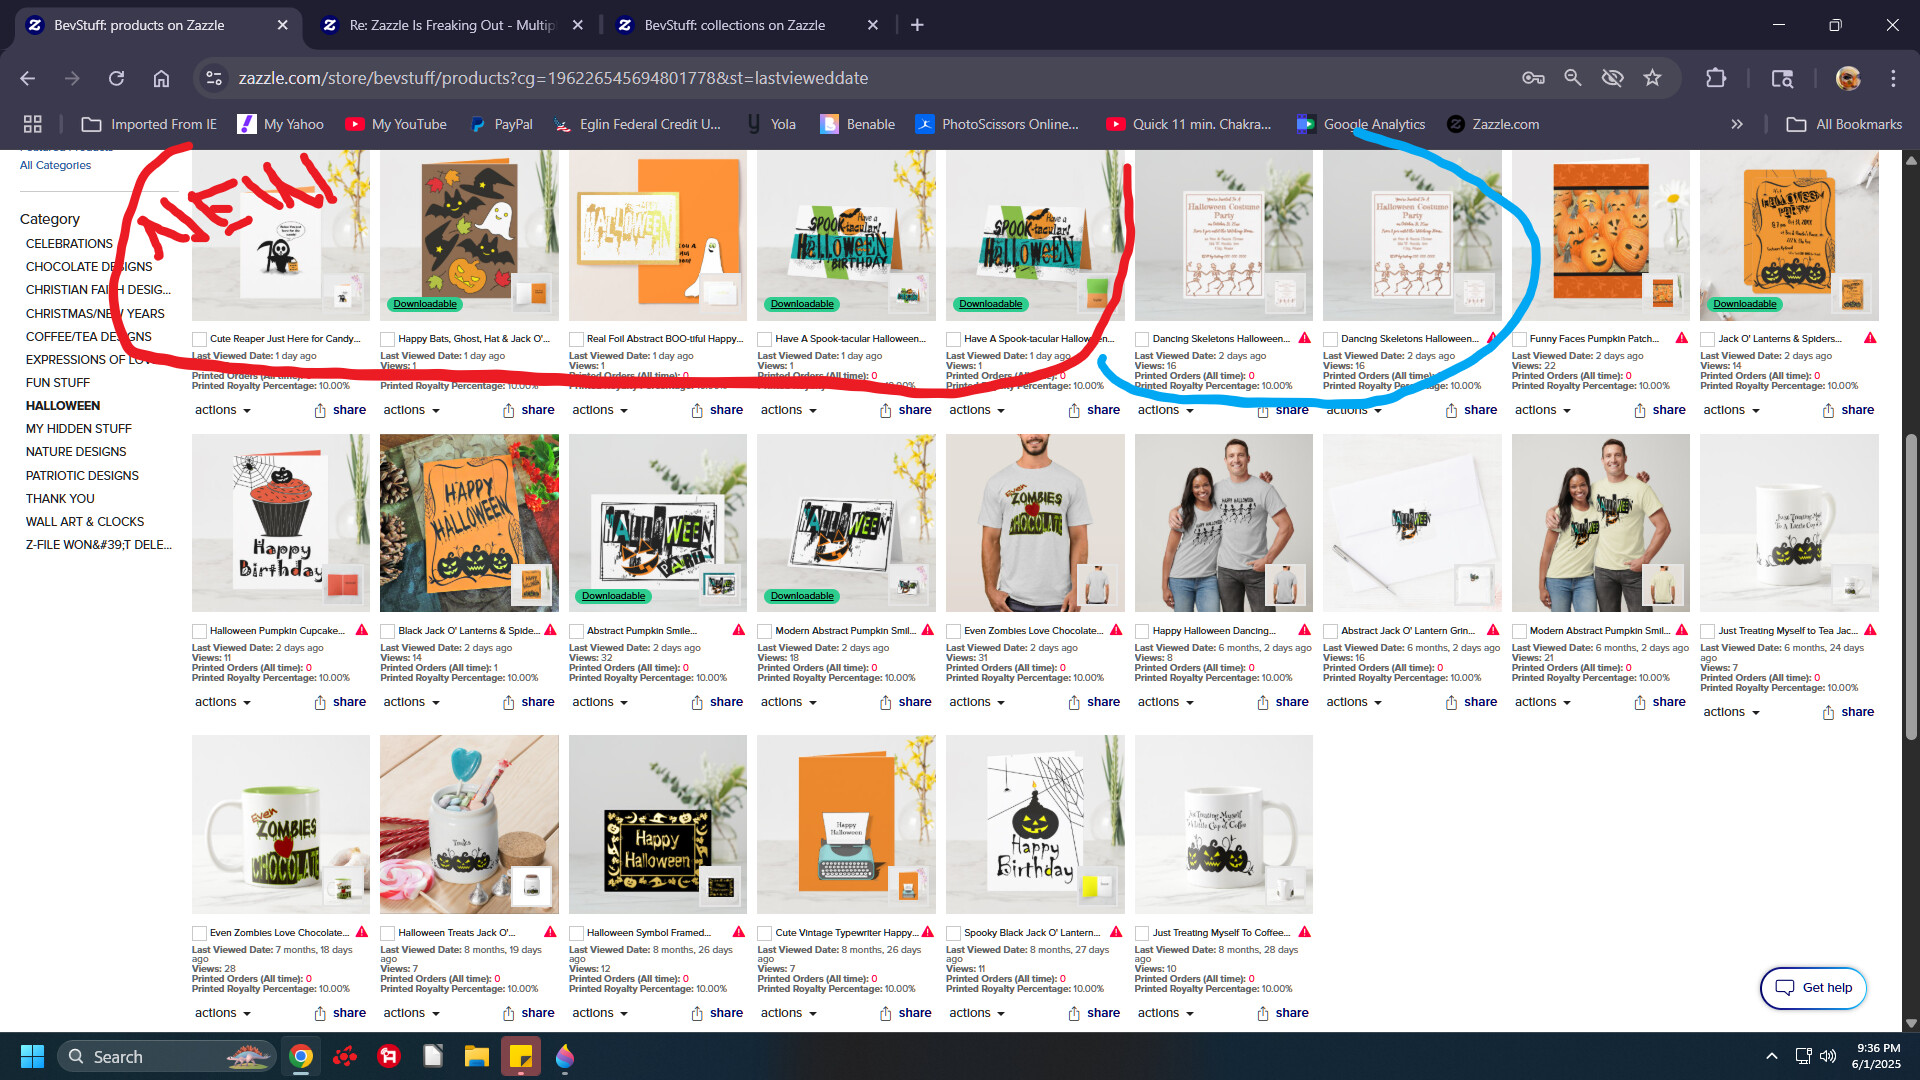Switch to BevStuff collections on Zazzle tab
Screen dimensions: 1920x1080
click(734, 25)
